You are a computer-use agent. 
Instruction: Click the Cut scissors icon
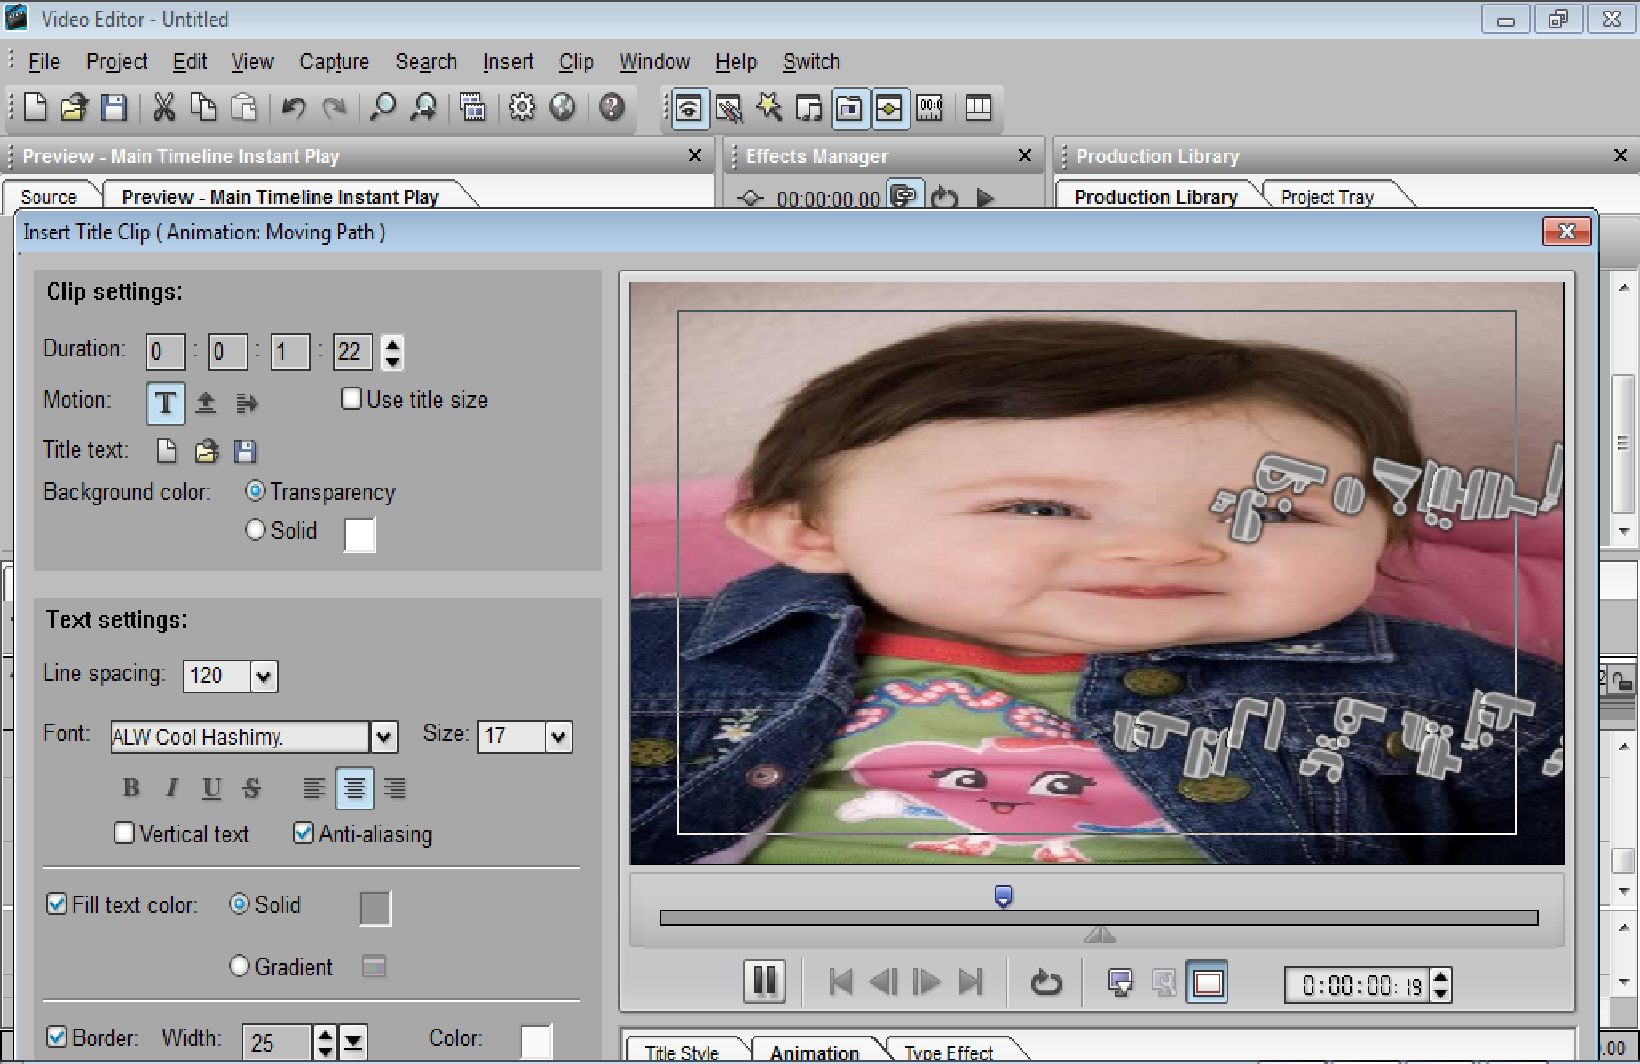pos(164,107)
